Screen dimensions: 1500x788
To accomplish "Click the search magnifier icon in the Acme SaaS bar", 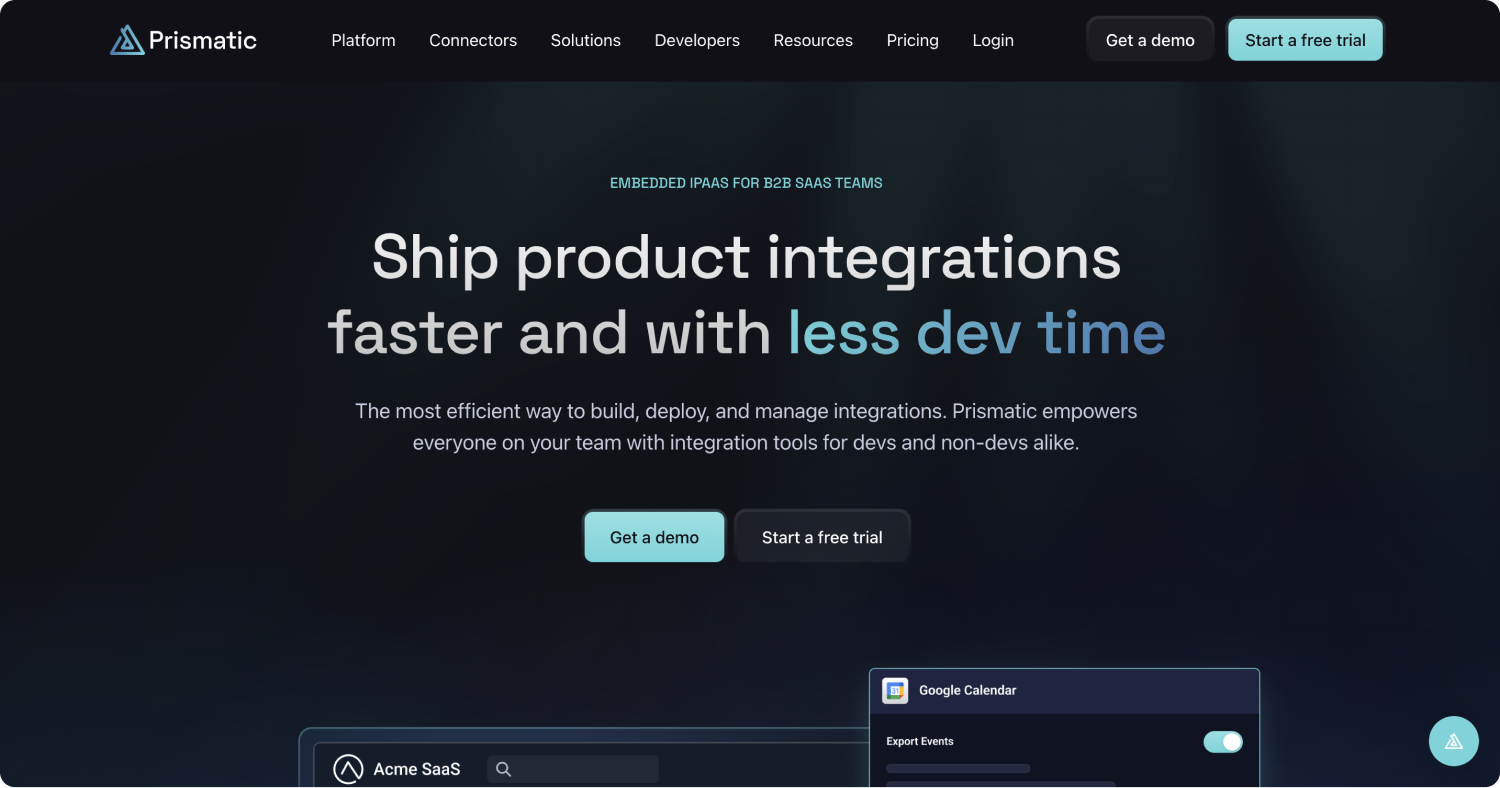I will click(503, 769).
